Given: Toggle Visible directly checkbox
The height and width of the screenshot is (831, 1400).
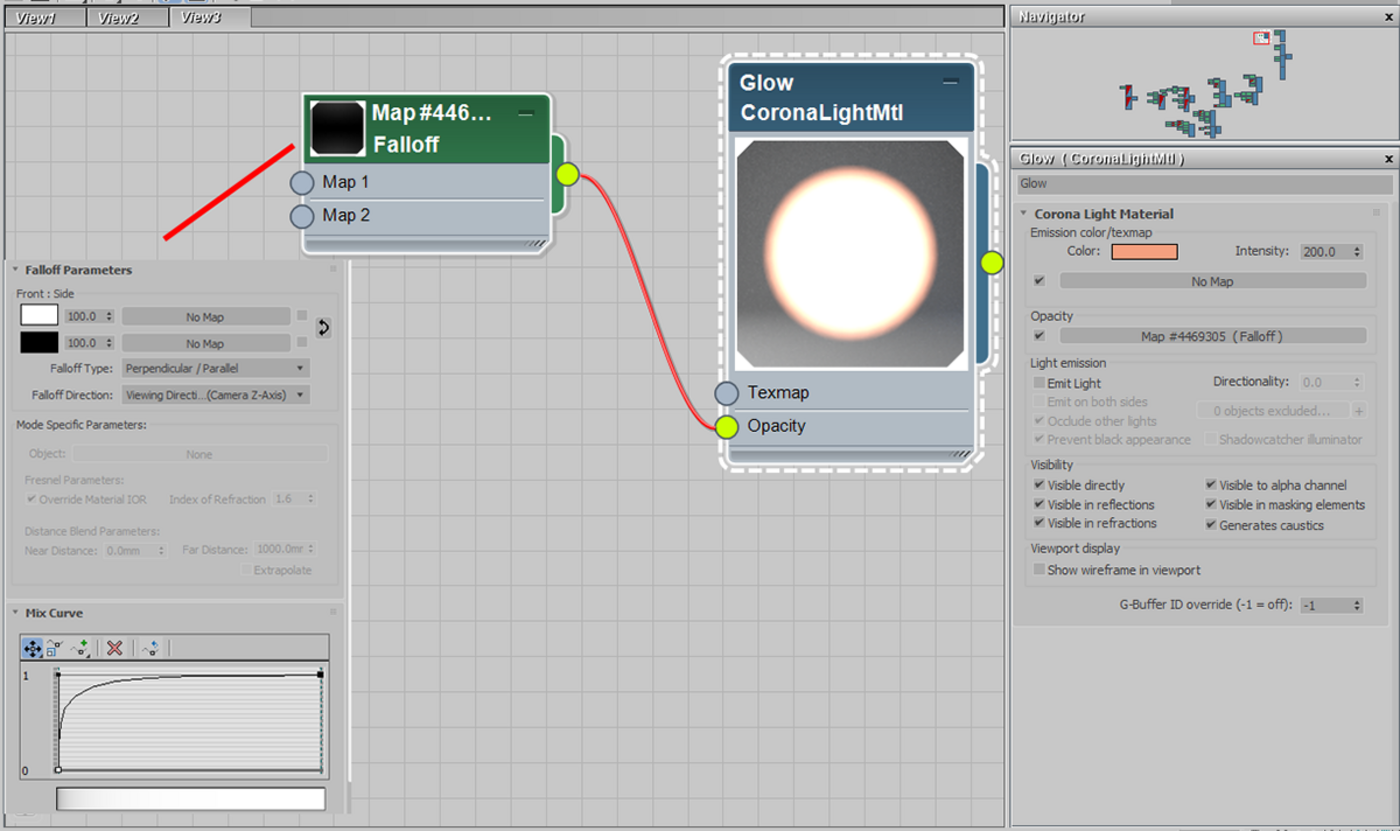Looking at the screenshot, I should [x=1039, y=485].
